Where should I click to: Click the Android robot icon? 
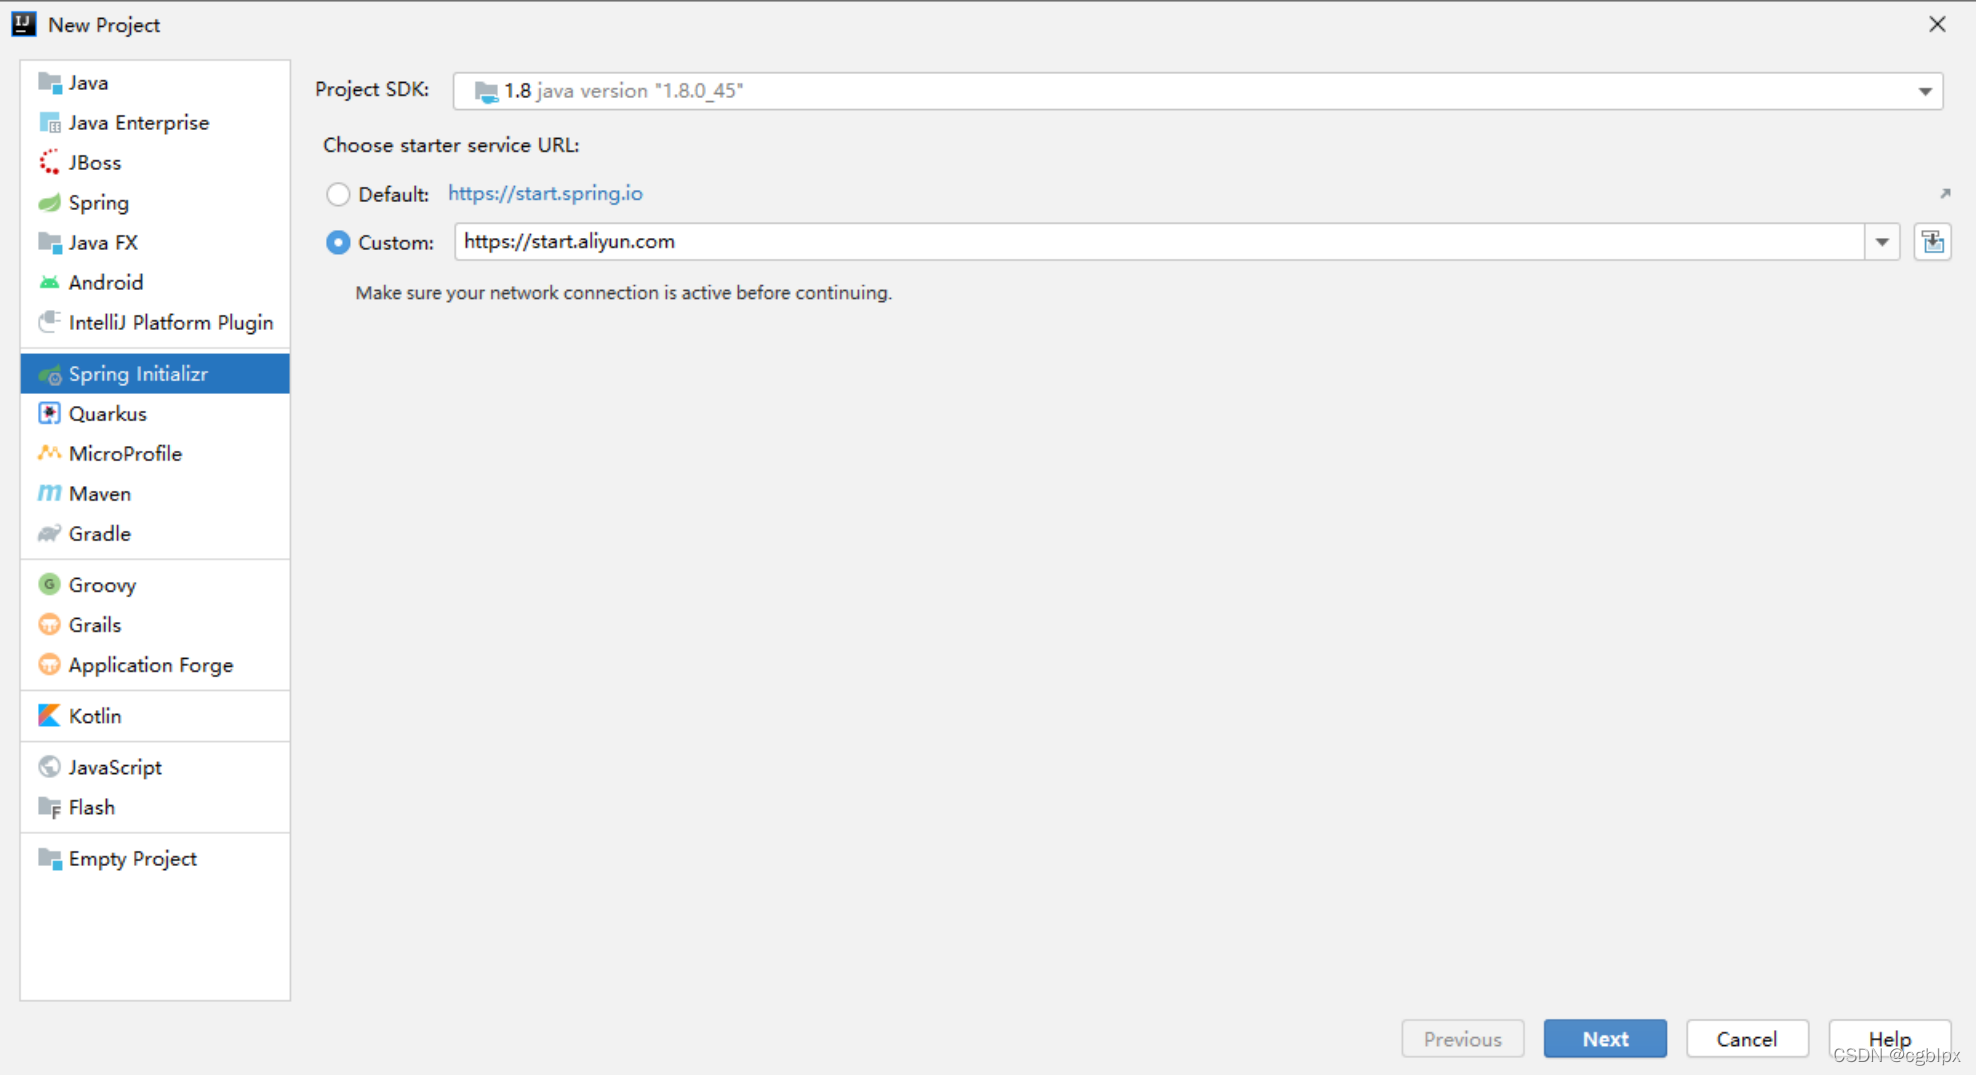coord(49,283)
